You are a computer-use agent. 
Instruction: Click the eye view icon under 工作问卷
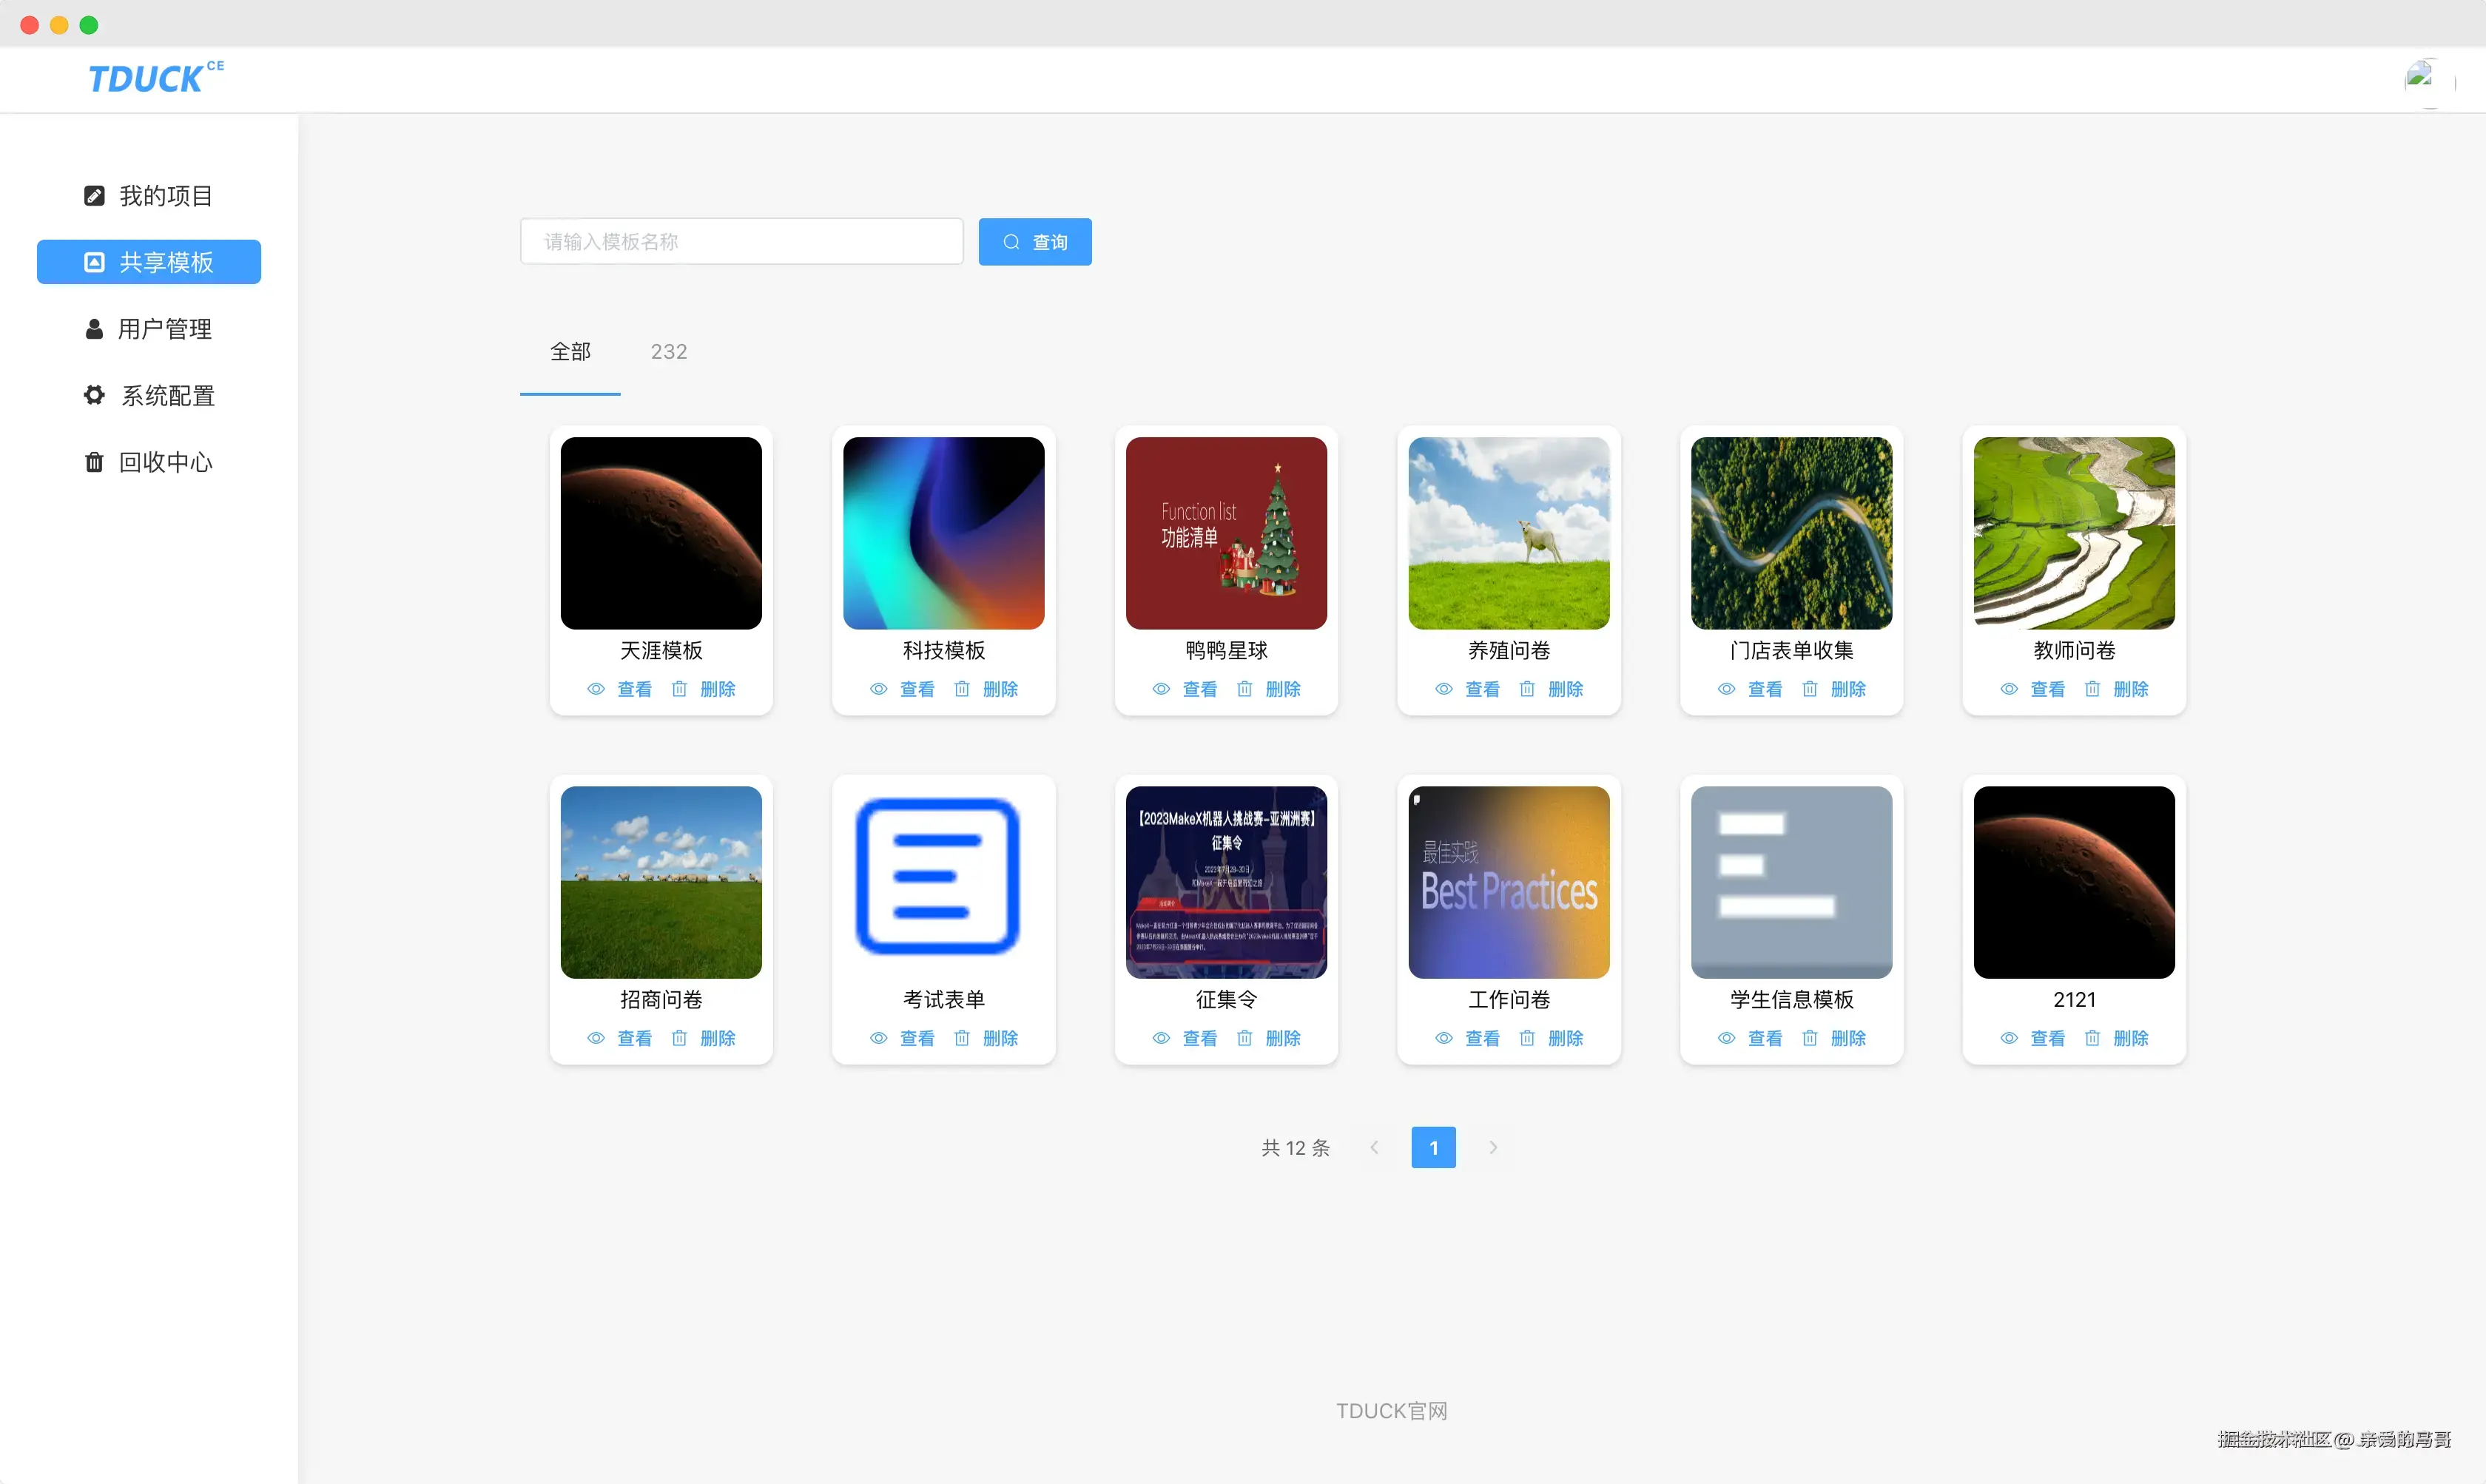coord(1443,1038)
